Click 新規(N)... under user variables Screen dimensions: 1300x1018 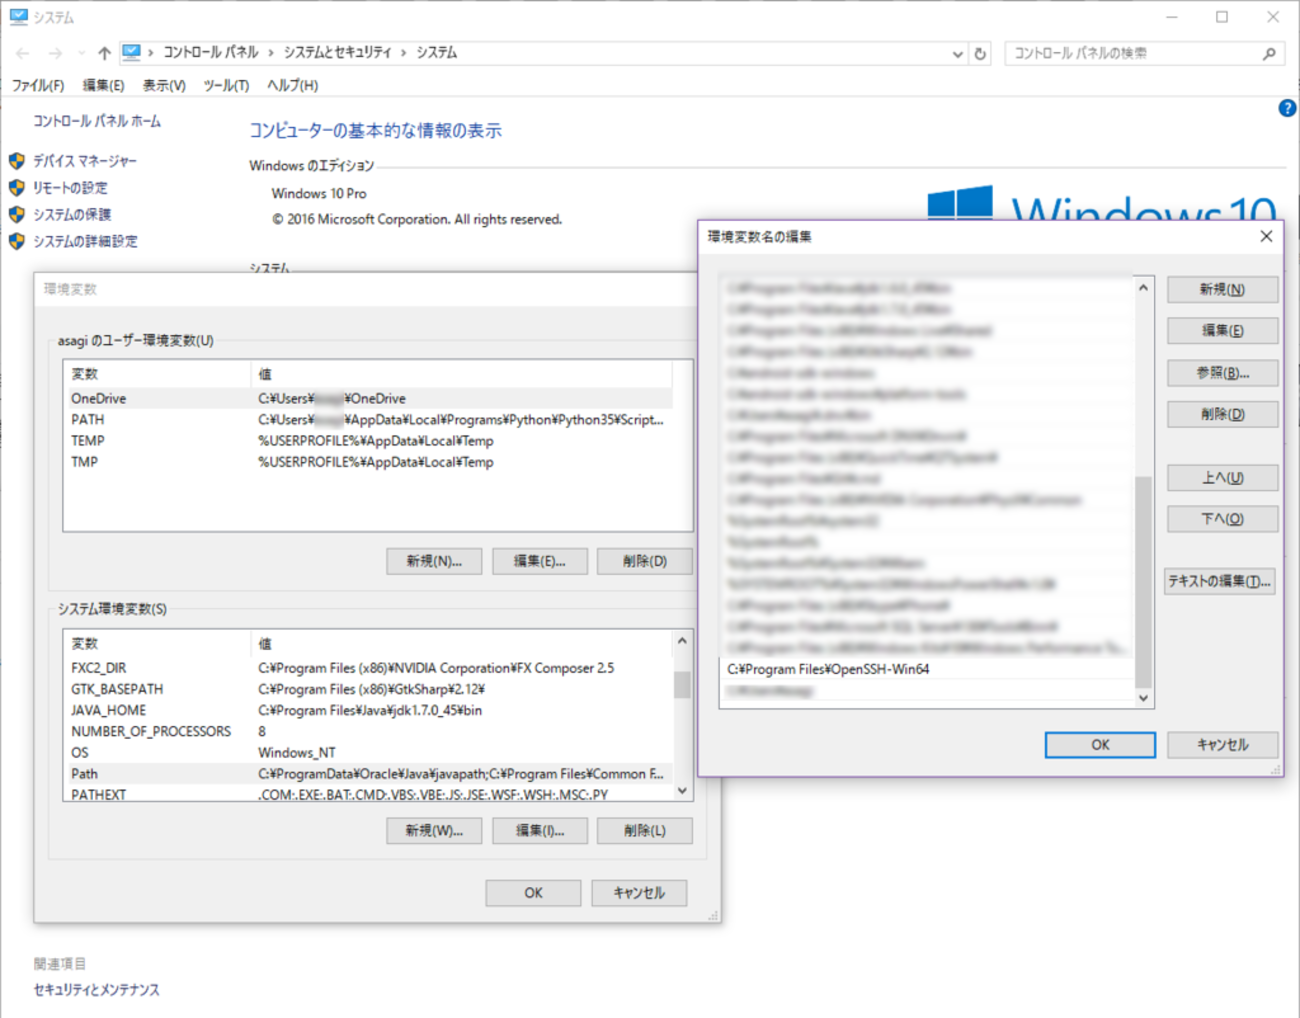[434, 562]
